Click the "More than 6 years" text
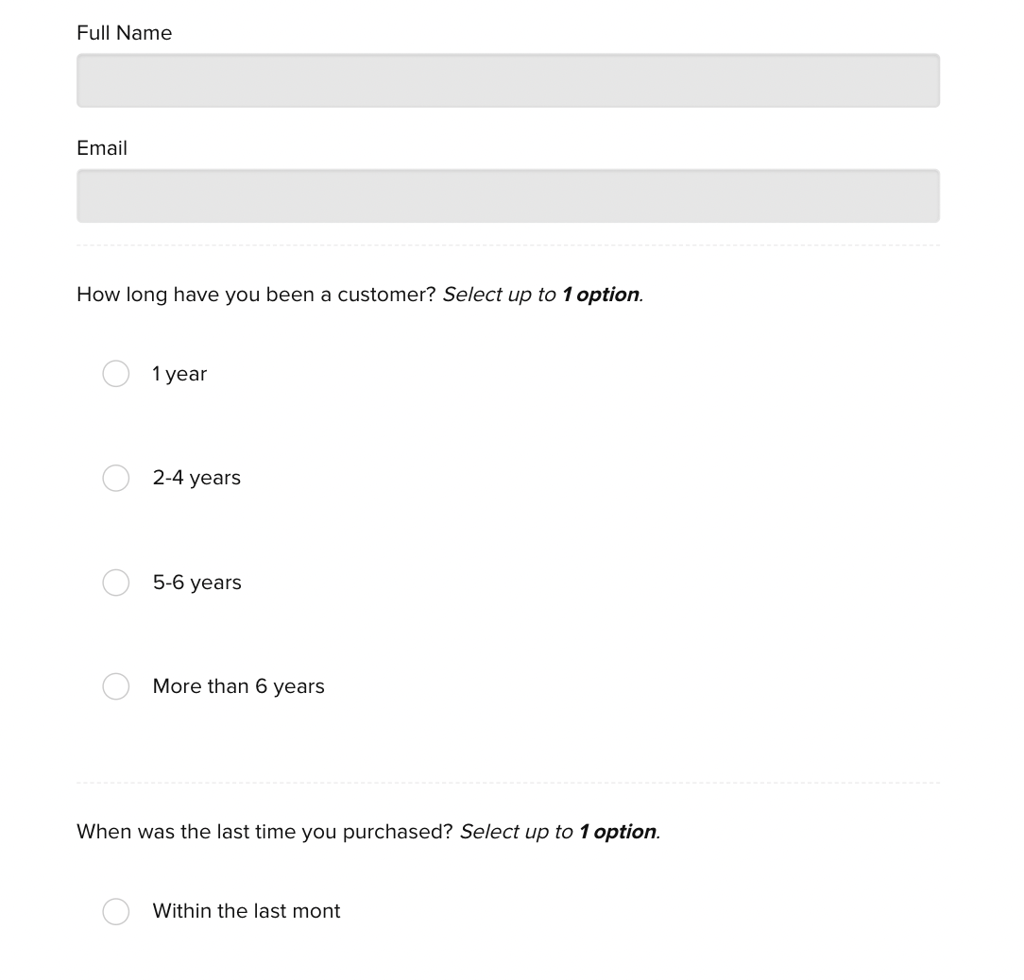This screenshot has height=980, width=1024. click(x=239, y=687)
